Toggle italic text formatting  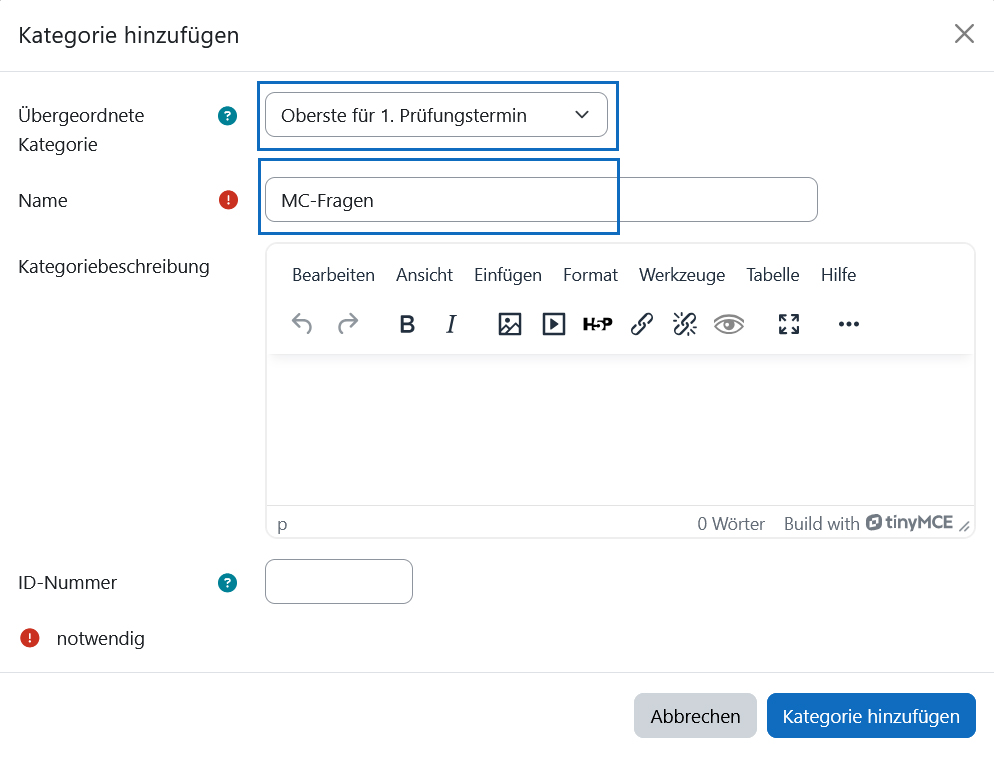pos(451,324)
